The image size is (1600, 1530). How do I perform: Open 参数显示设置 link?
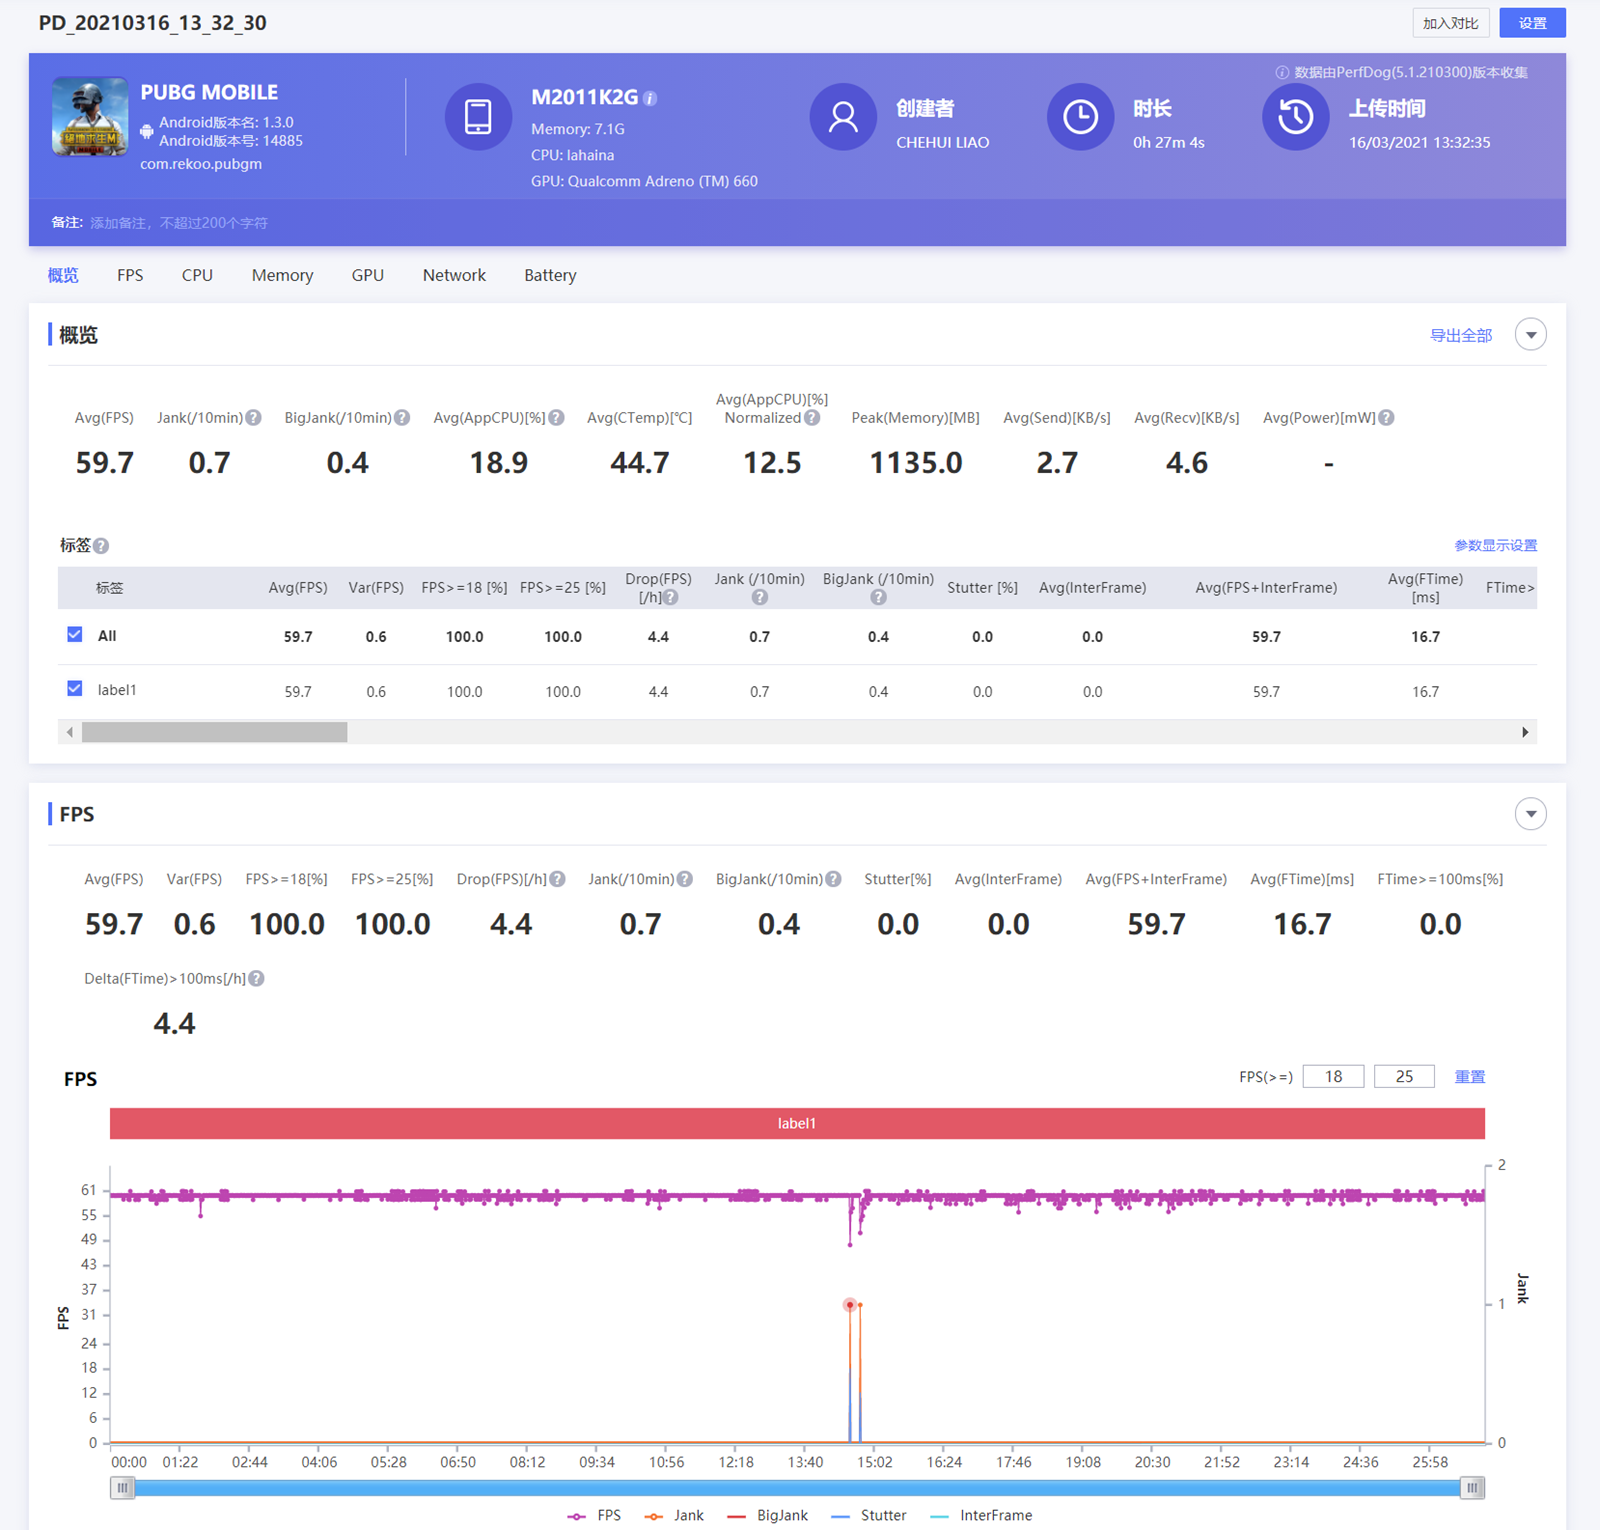1495,546
